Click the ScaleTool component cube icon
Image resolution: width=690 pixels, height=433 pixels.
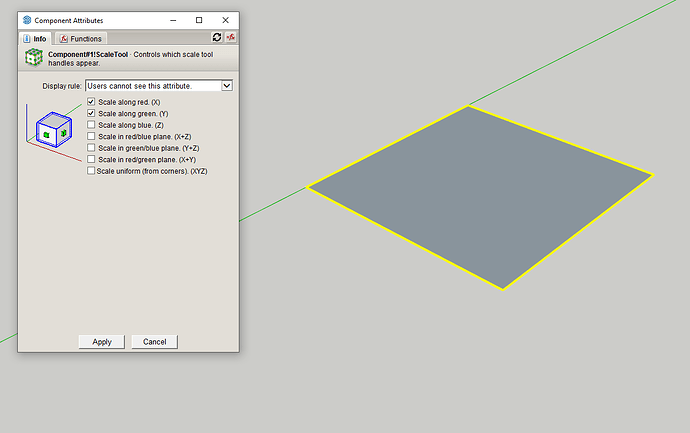pos(33,58)
